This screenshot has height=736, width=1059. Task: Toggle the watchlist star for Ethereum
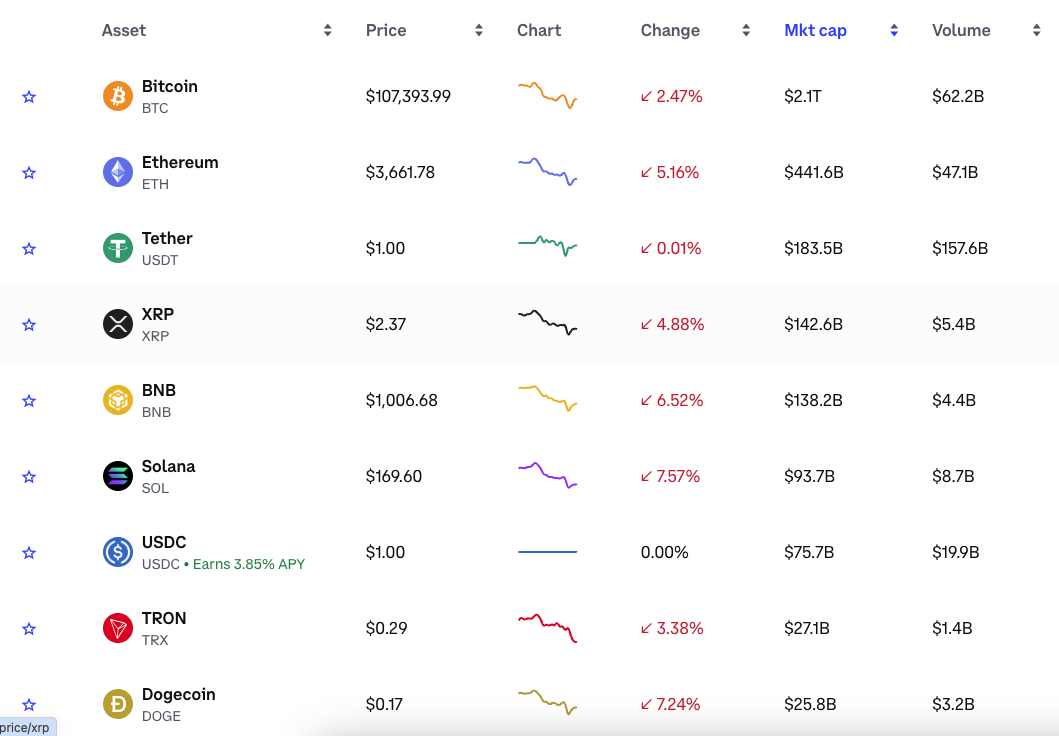click(x=29, y=173)
